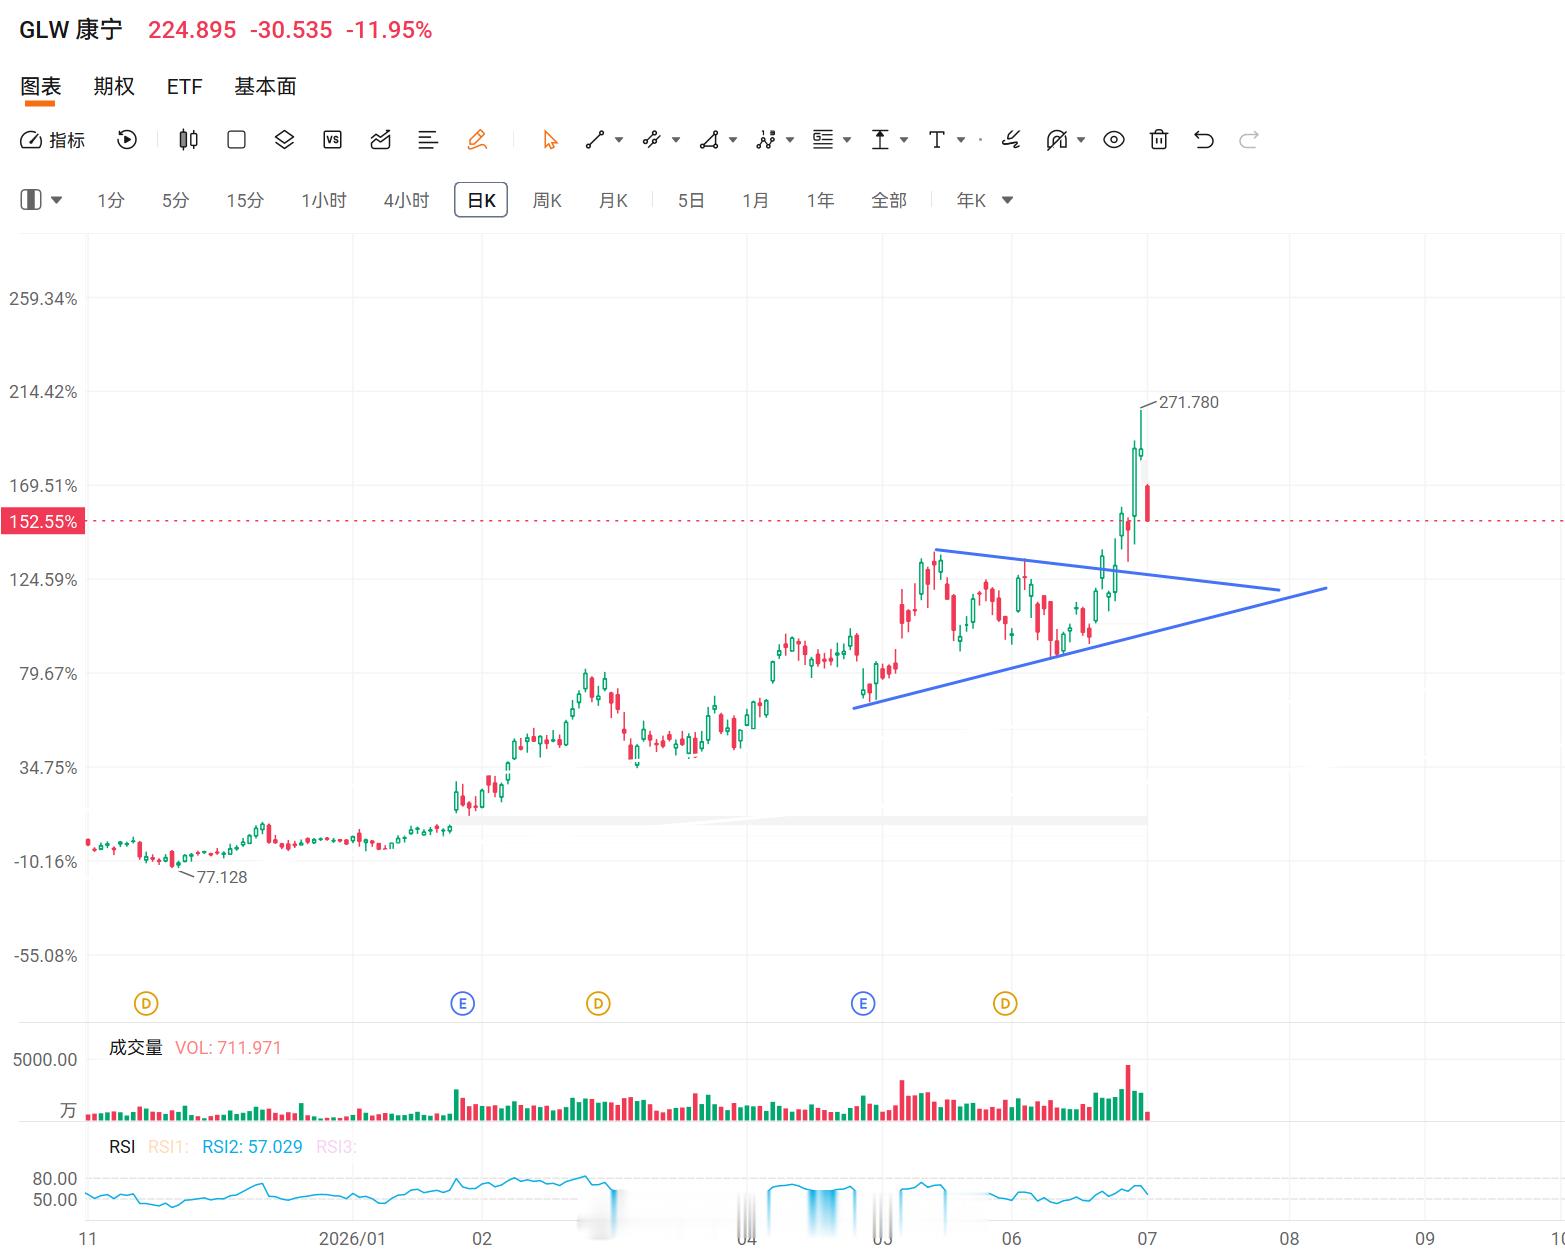Select the Fibonacci levels lines tool

(823, 140)
